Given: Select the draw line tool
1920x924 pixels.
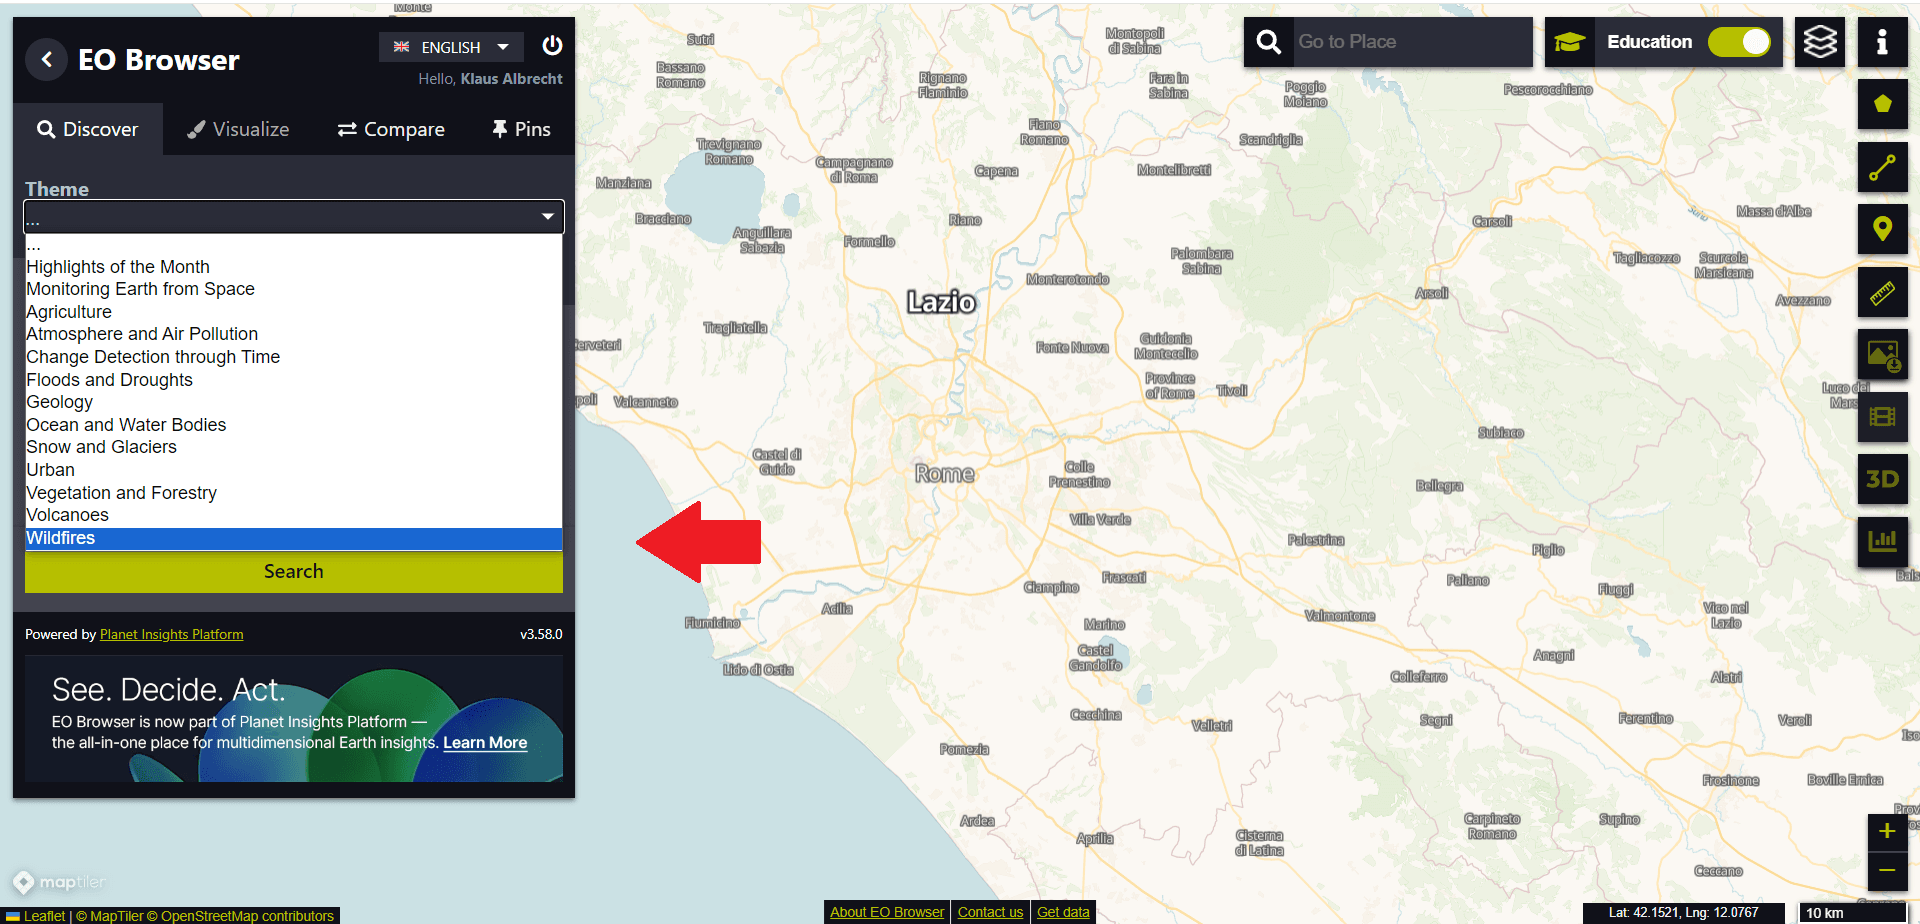Looking at the screenshot, I should (1882, 167).
